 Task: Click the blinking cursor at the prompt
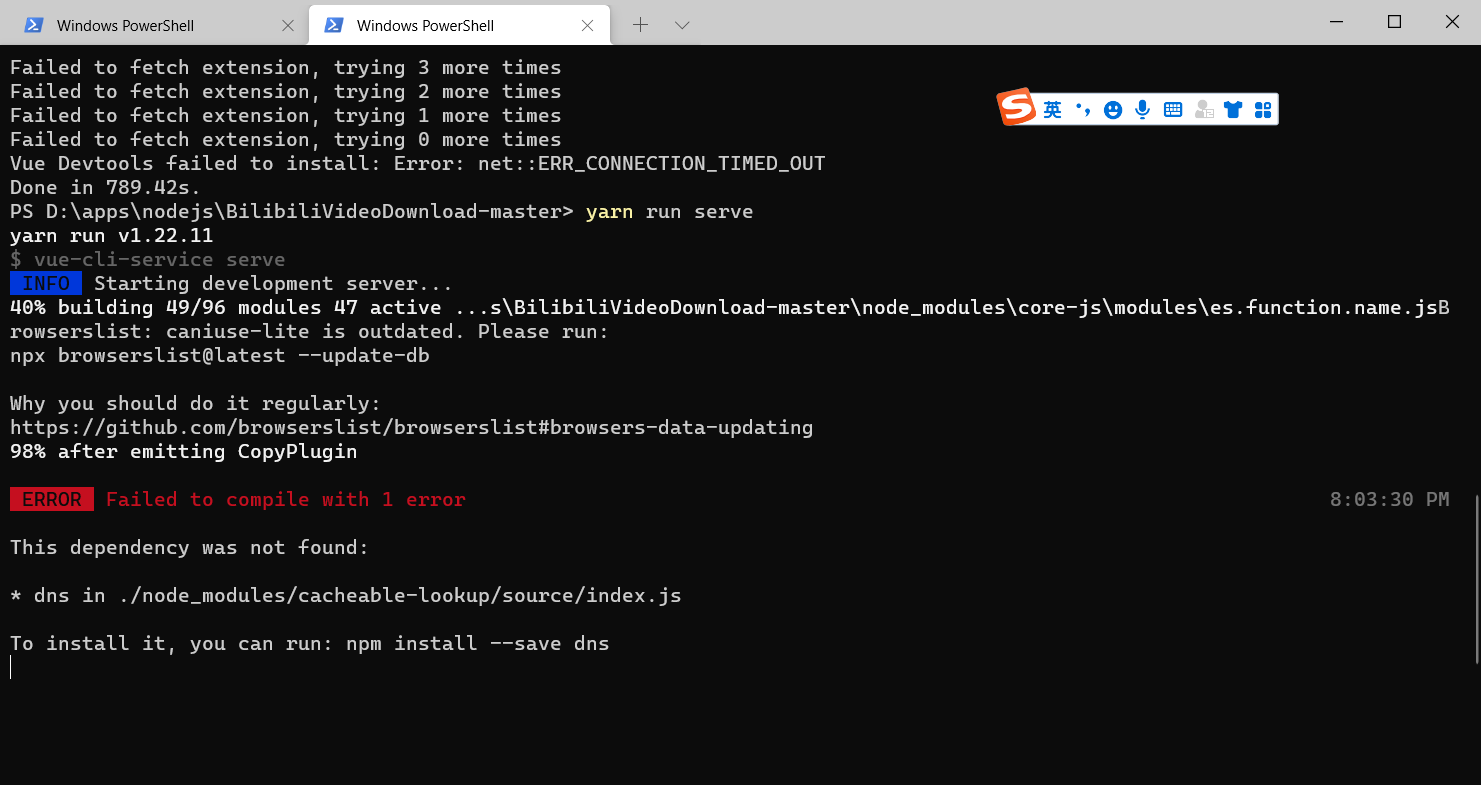11,667
